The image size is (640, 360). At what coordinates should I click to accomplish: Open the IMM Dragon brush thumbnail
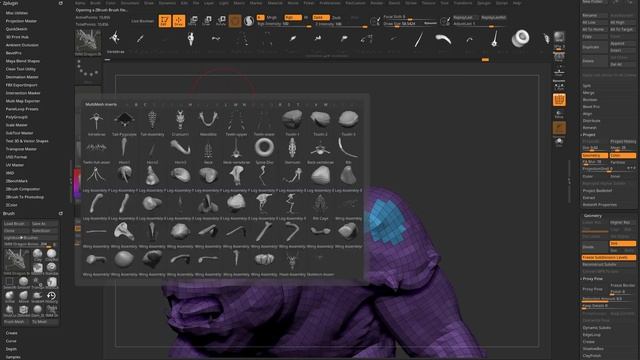pos(88,42)
